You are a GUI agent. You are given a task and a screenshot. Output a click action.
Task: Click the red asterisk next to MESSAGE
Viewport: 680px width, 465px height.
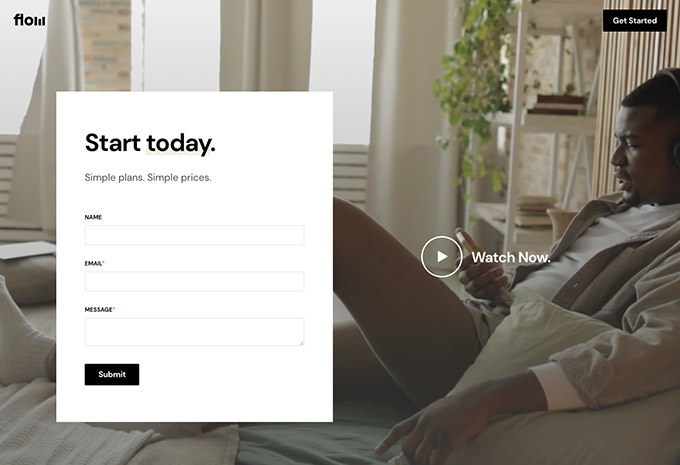coord(114,308)
